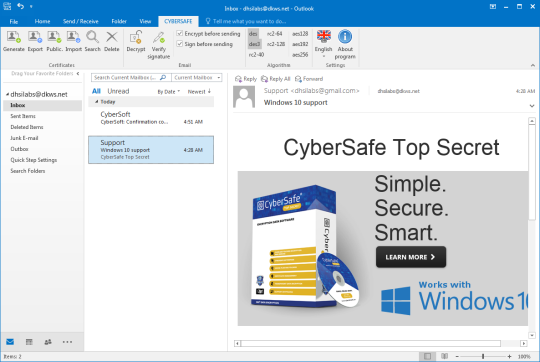This screenshot has width=540, height=362.
Task: Select the des3 algorithm
Action: click(x=255, y=44)
